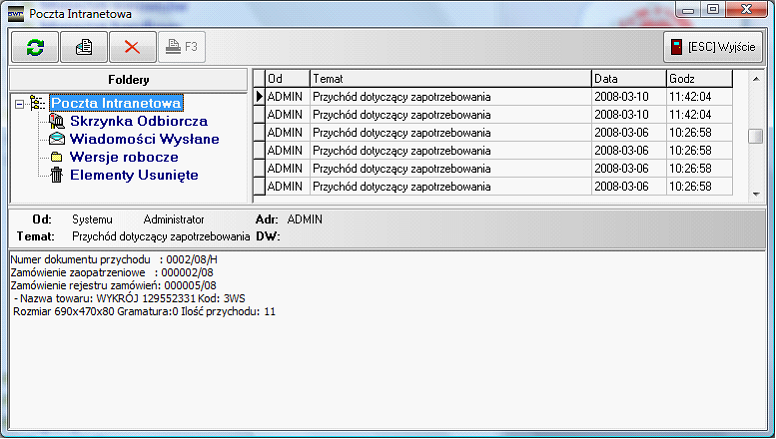This screenshot has width=776, height=439.
Task: Click the Skrzynka Odbiorcza inbox icon
Action: [56, 121]
